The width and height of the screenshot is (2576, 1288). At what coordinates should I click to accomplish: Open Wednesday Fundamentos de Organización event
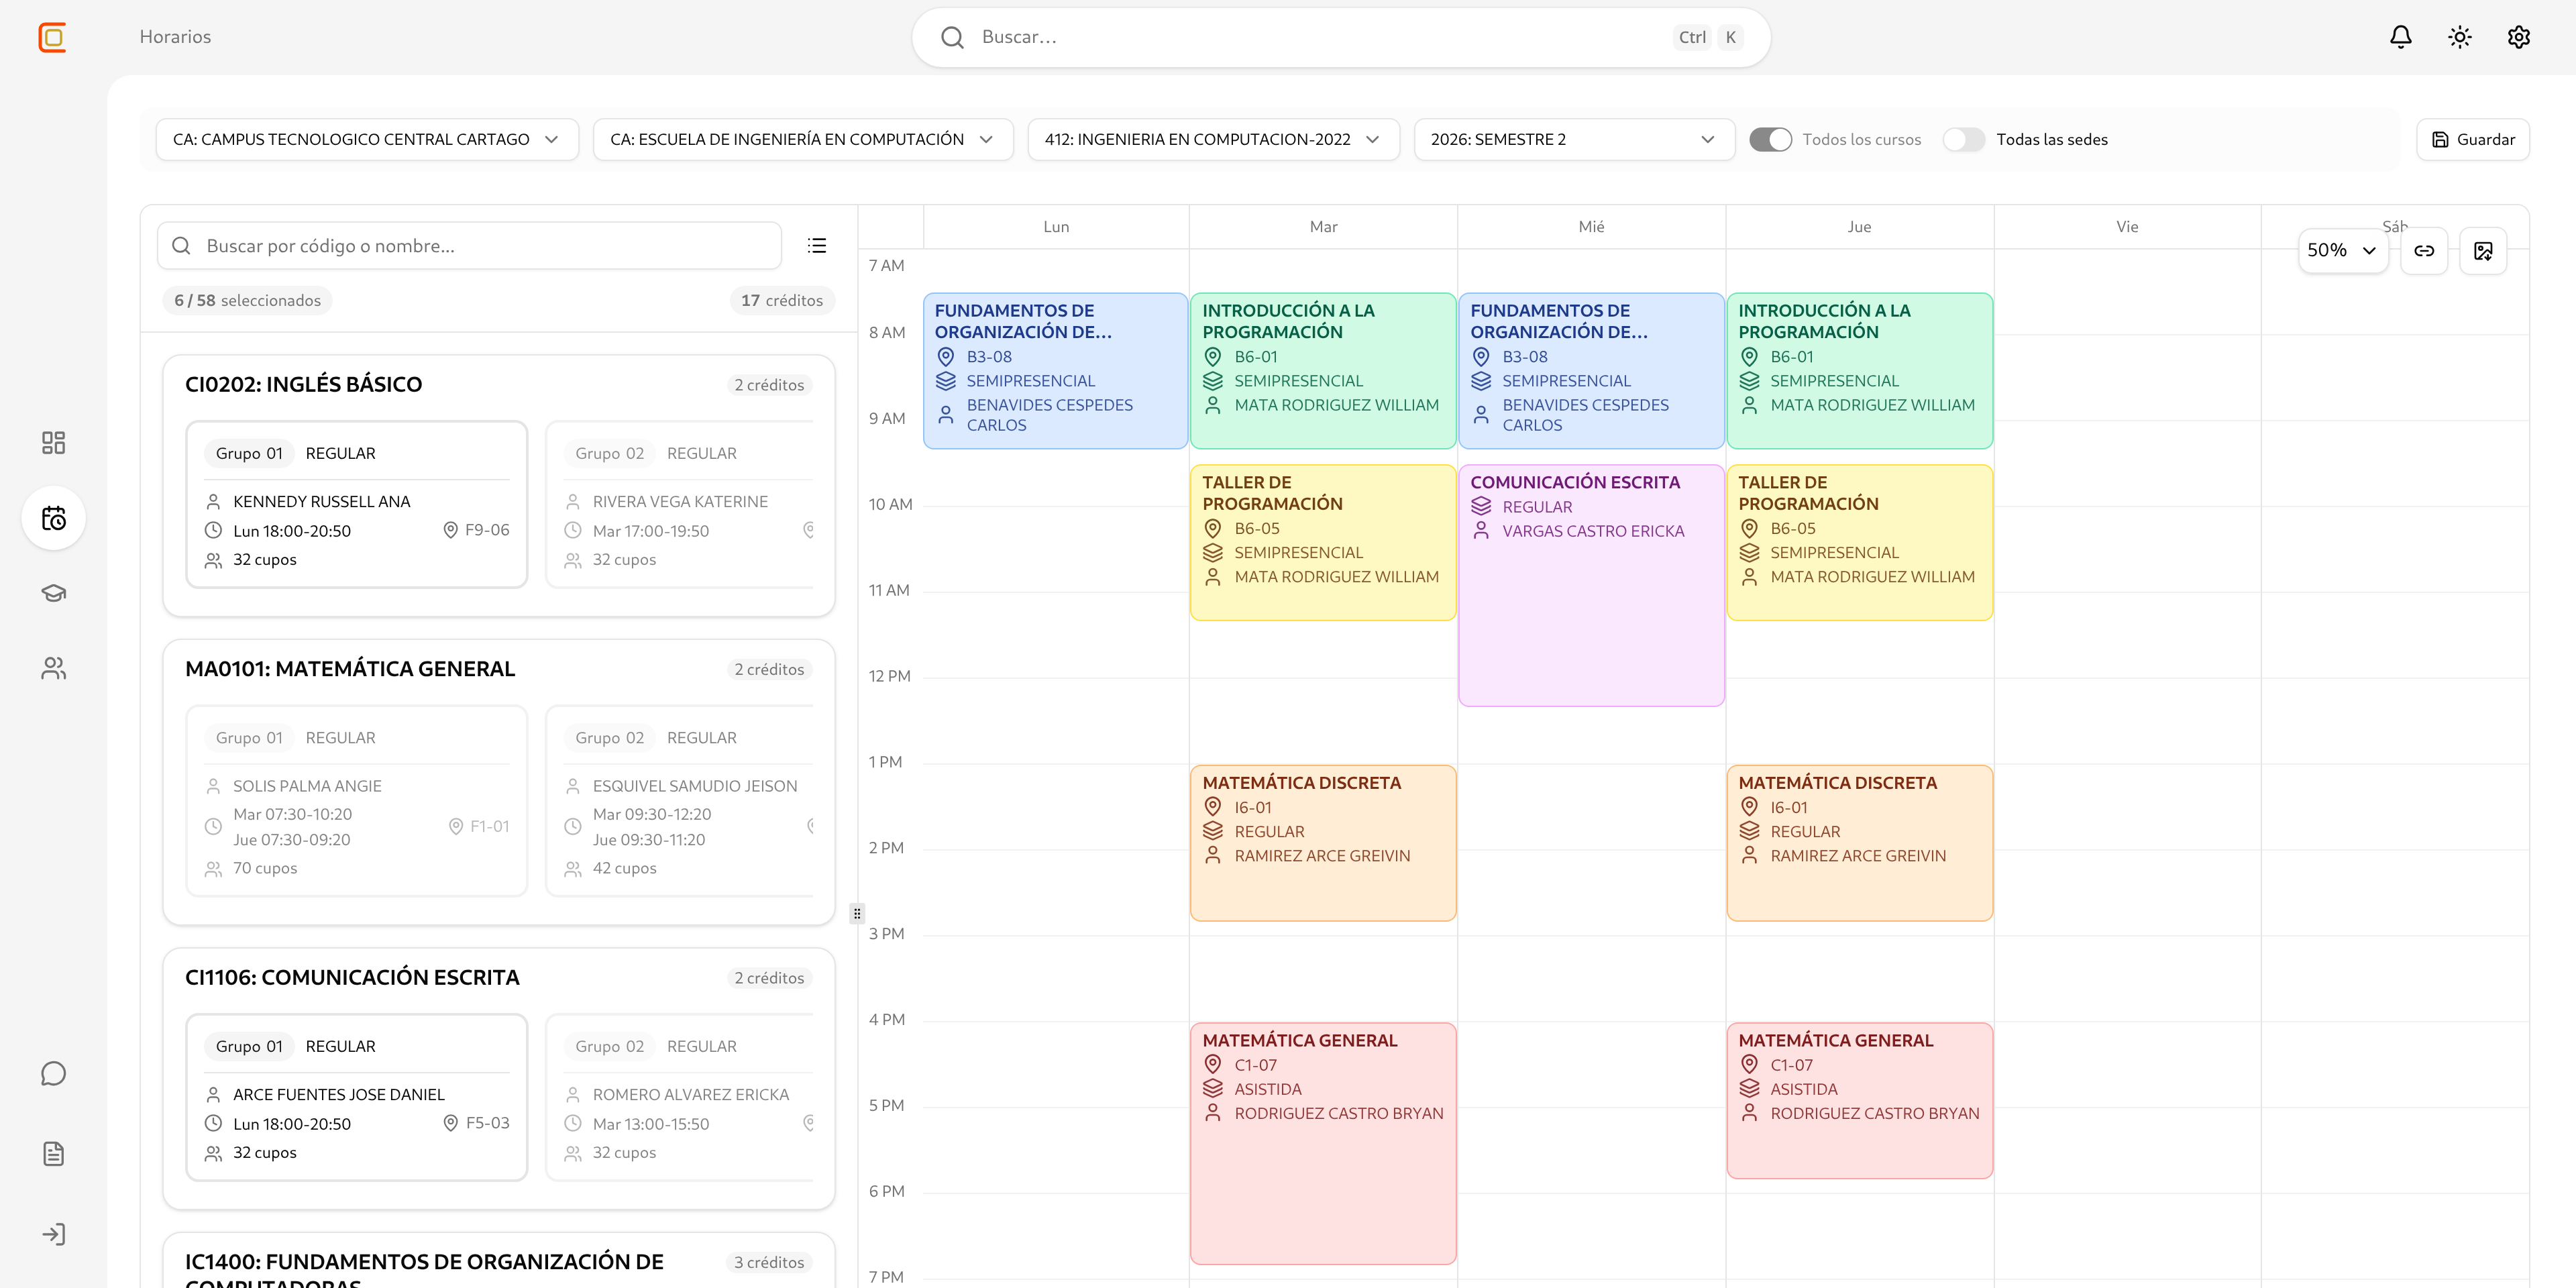click(1591, 371)
